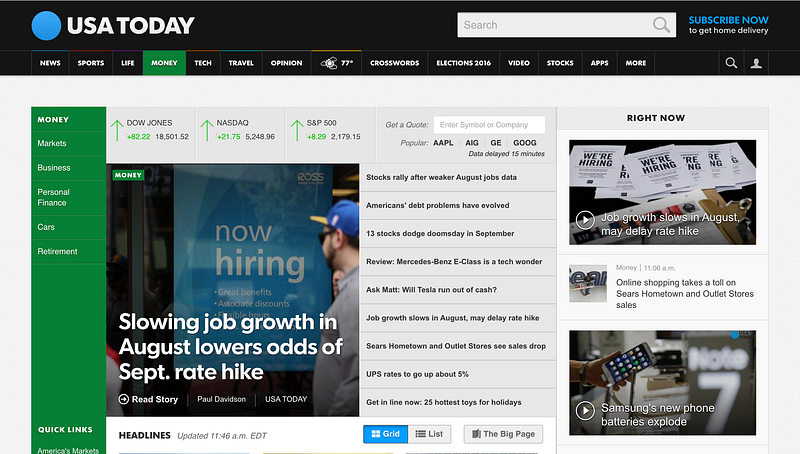Open the Sears Hometown article thumbnail
This screenshot has width=800, height=454.
point(588,283)
